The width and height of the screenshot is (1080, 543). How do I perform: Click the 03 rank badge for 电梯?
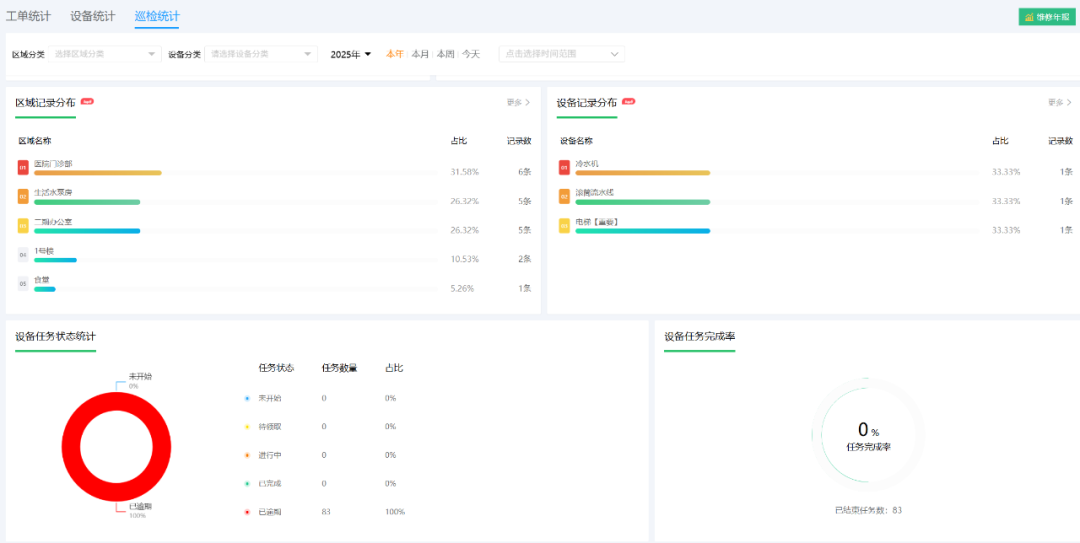pos(564,225)
